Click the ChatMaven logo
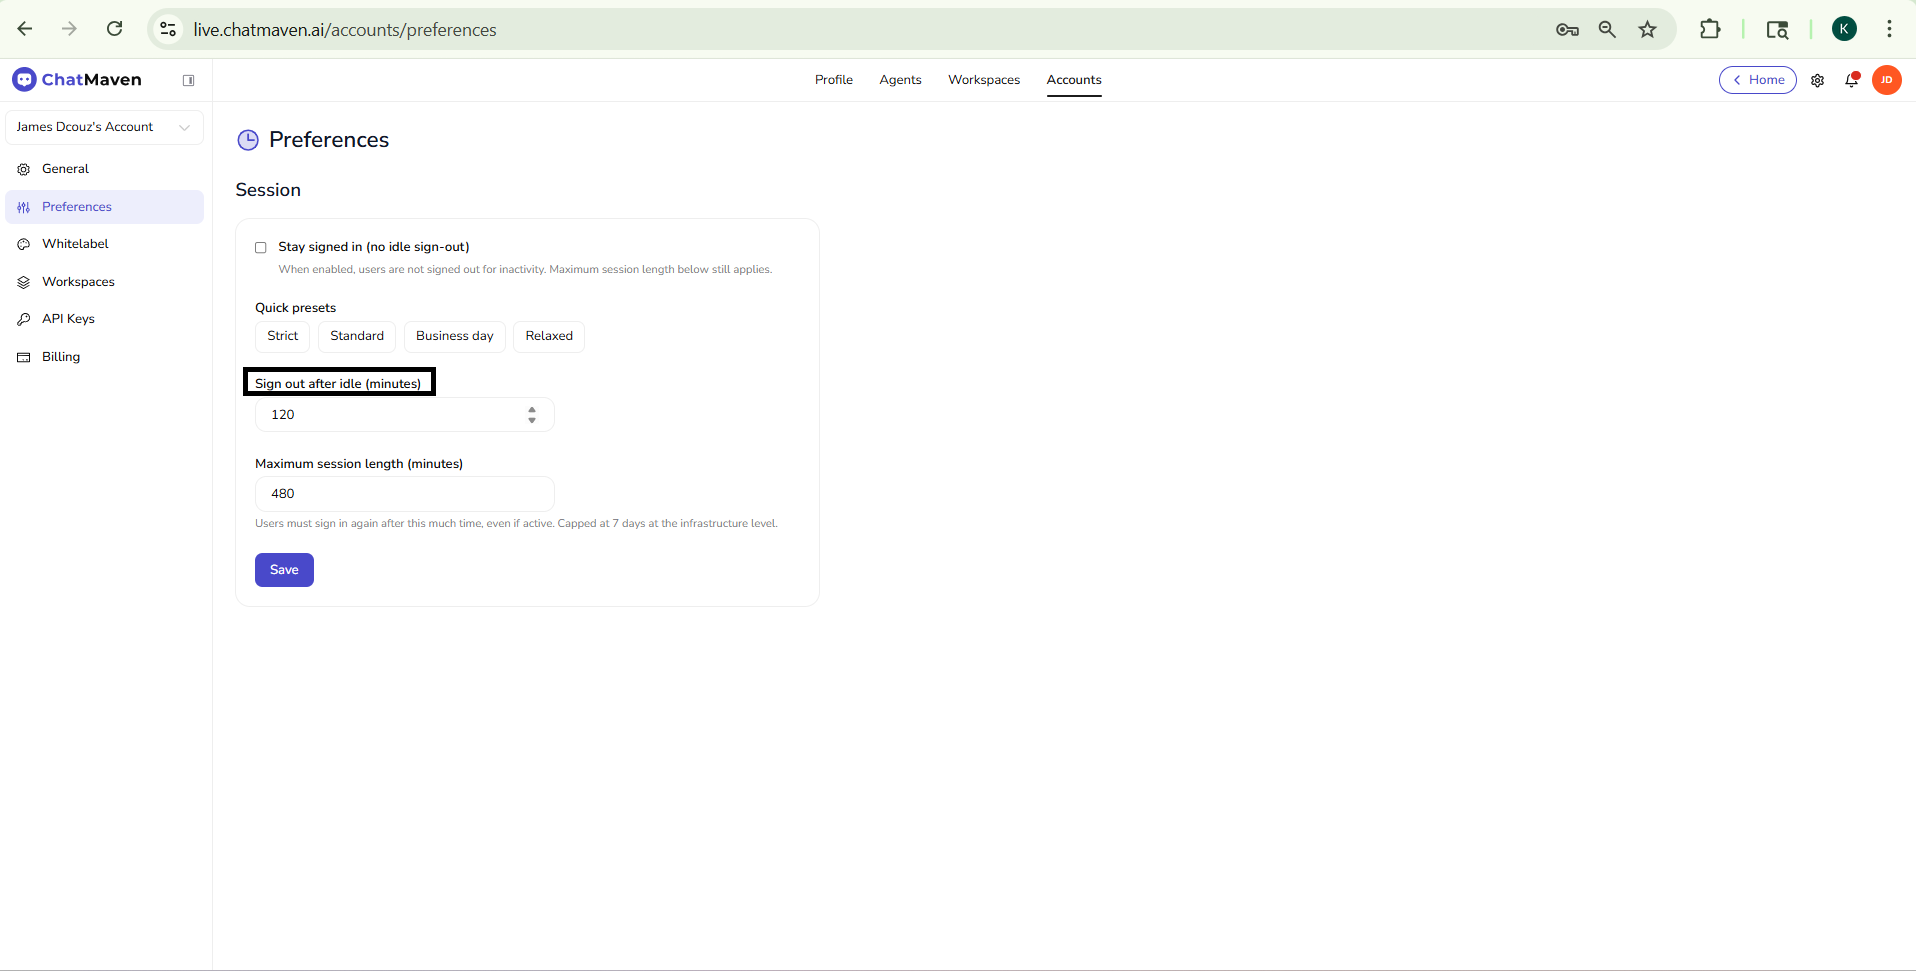 coord(77,80)
